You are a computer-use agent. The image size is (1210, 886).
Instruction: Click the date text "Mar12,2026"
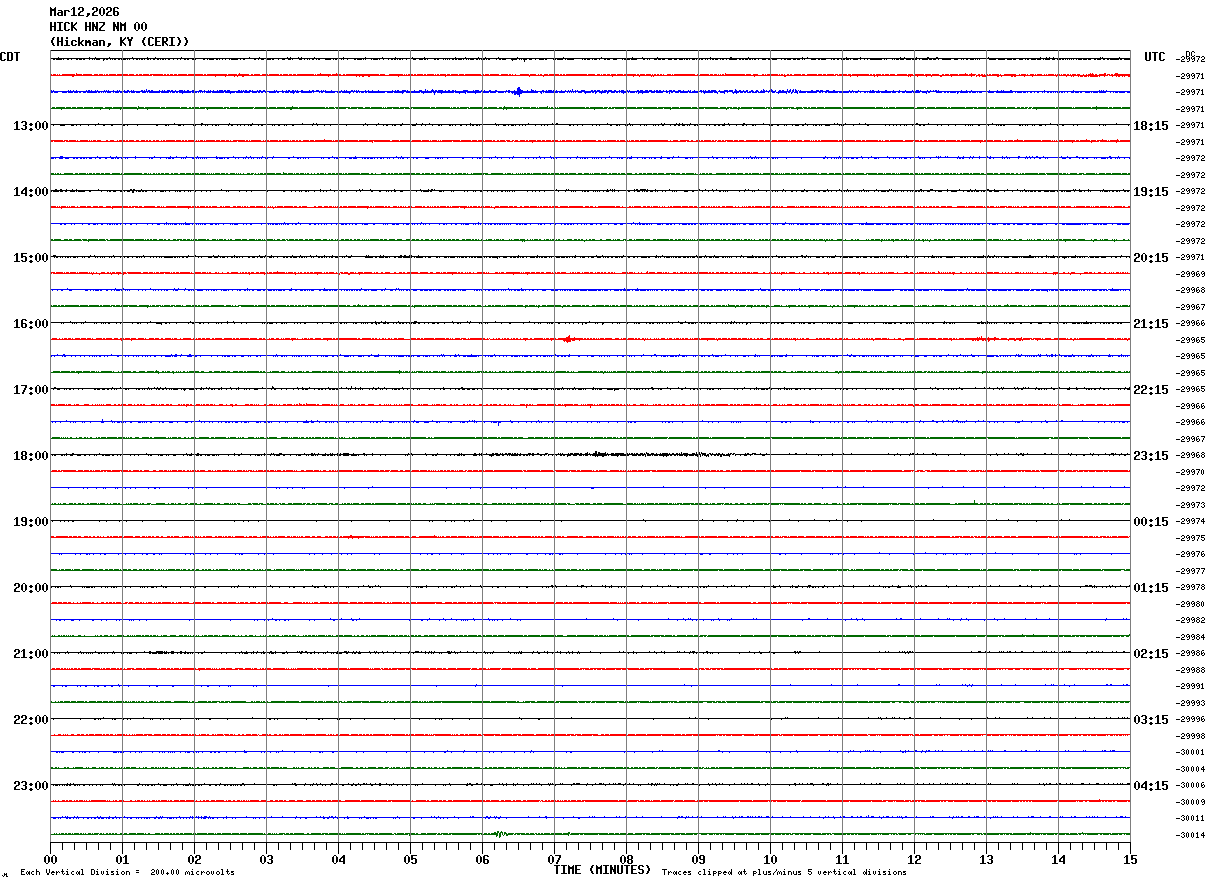pyautogui.click(x=84, y=12)
